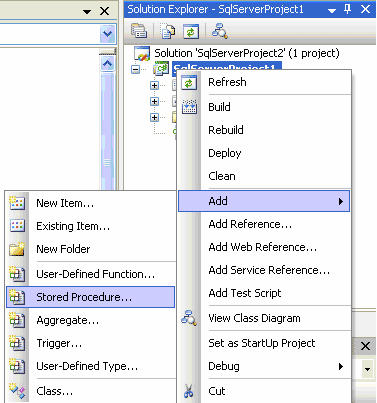The image size is (377, 403).
Task: Click the Aggregate icon in submenu
Action: pyautogui.click(x=17, y=320)
